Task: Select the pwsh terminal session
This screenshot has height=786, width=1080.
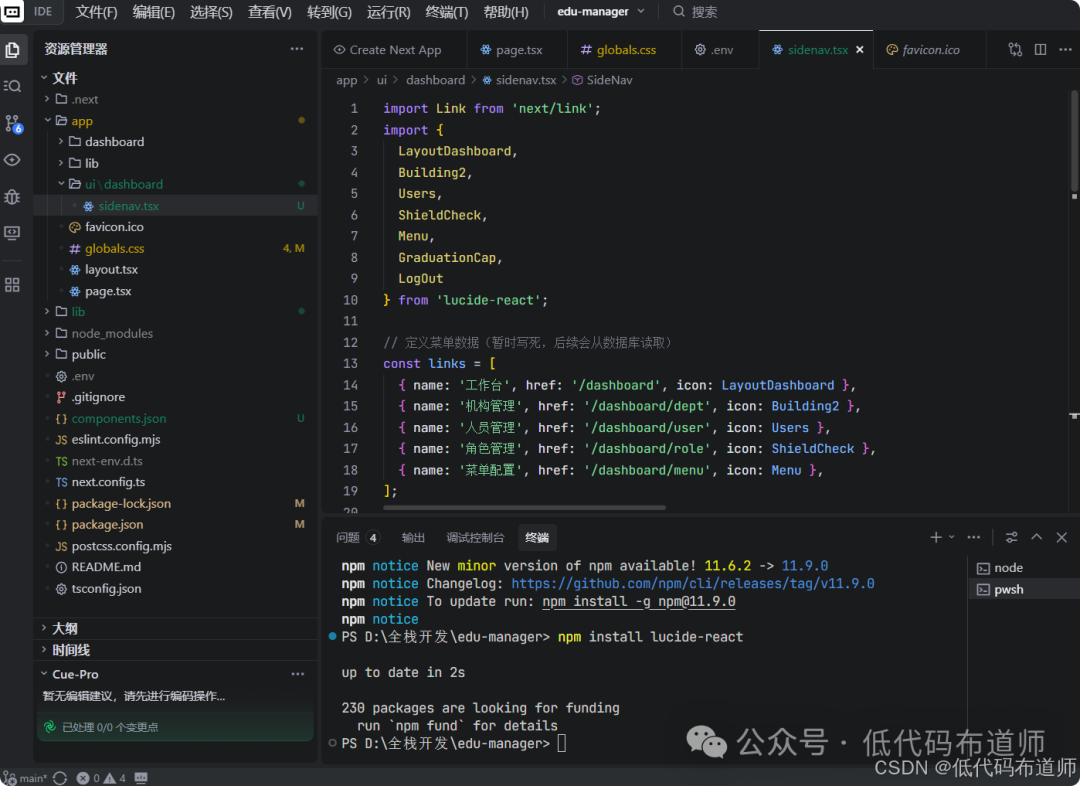Action: 1008,589
